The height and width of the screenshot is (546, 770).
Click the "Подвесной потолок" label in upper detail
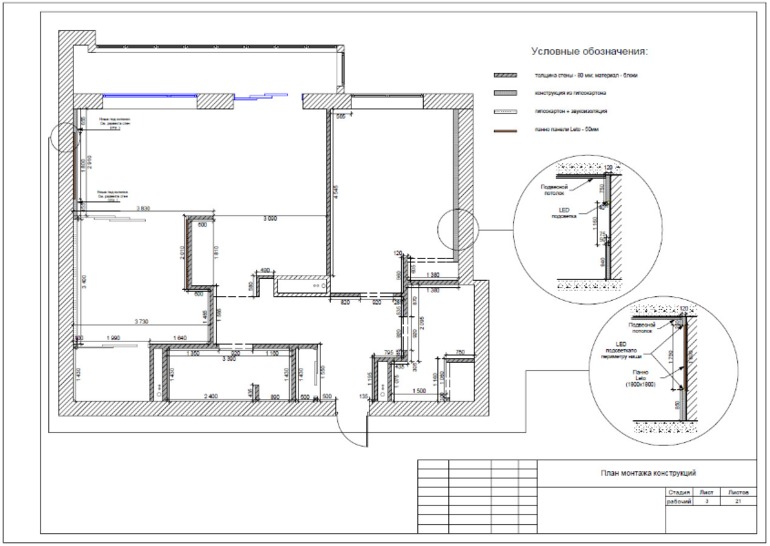pos(555,189)
